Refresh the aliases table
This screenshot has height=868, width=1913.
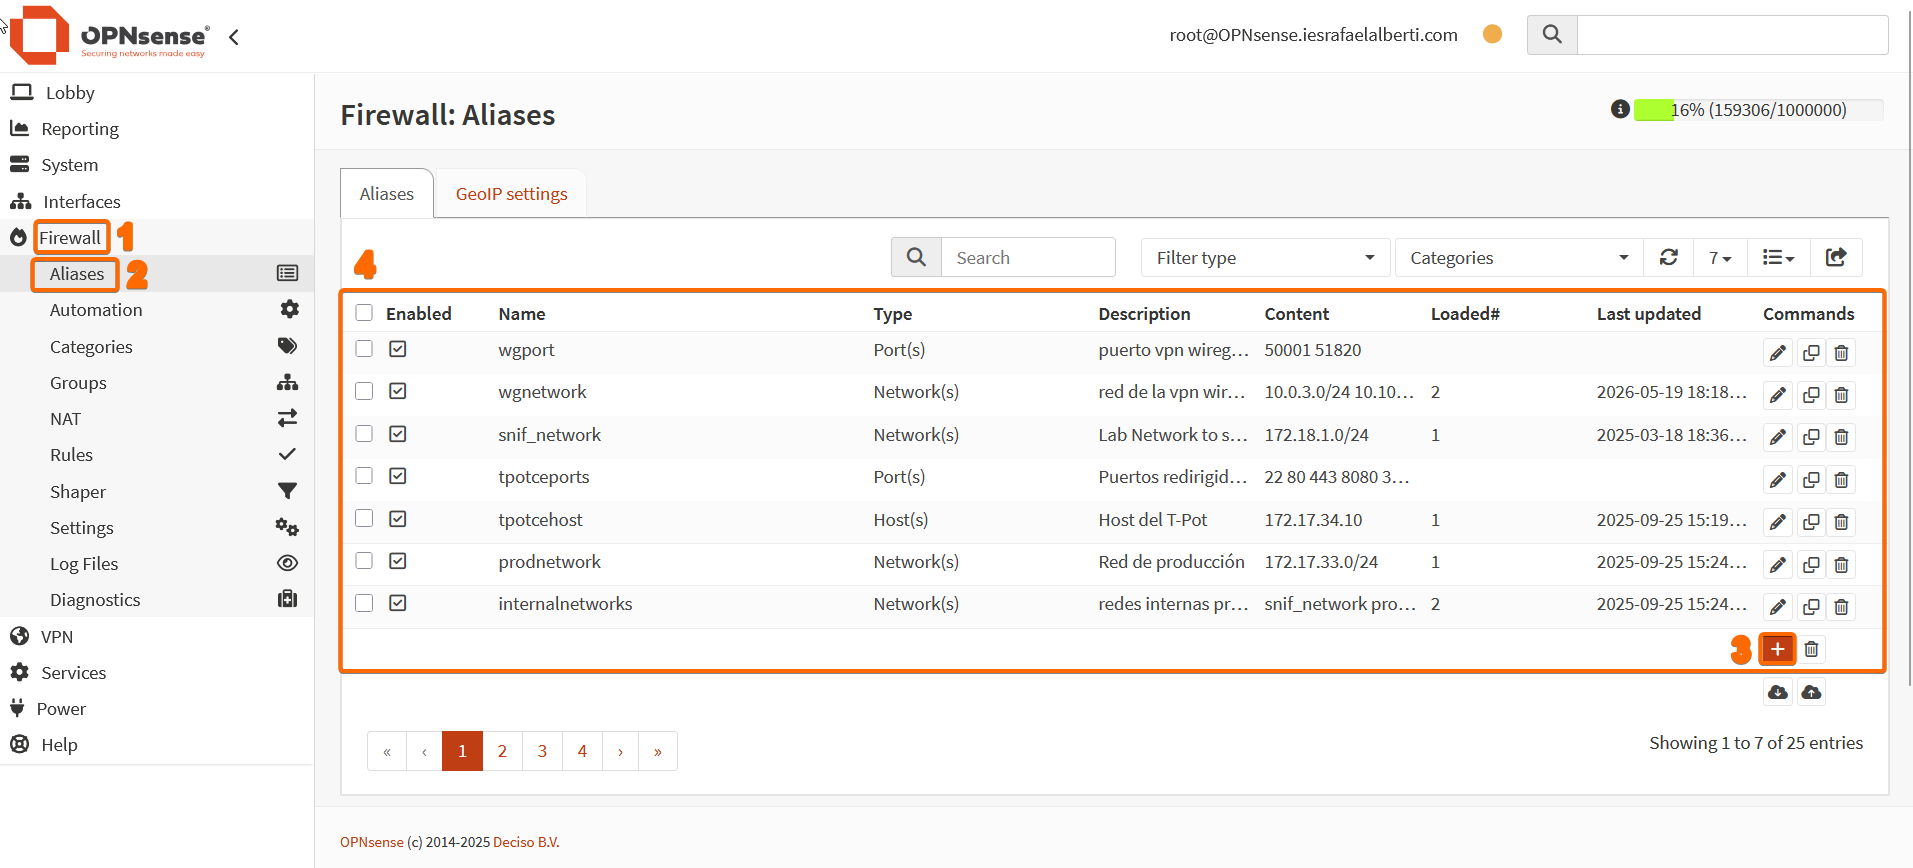[x=1668, y=257]
